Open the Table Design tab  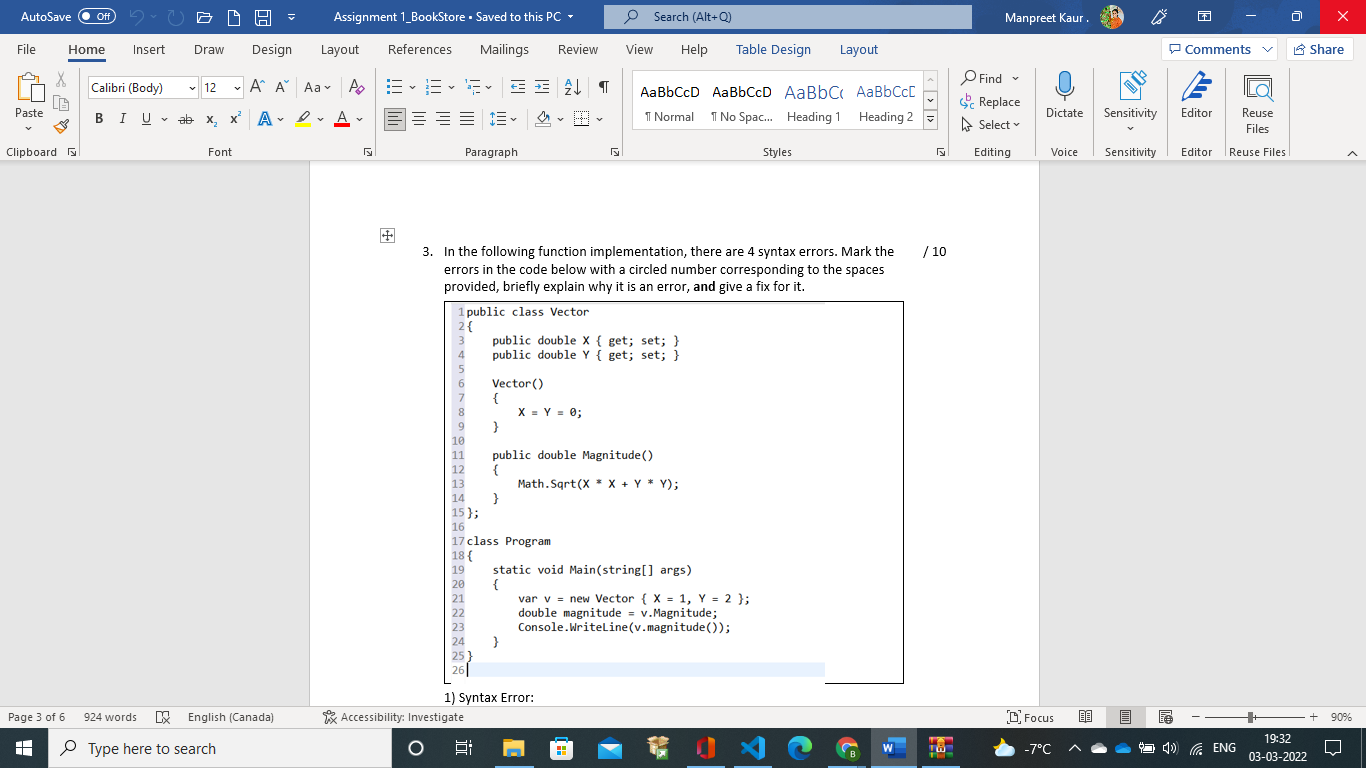click(773, 49)
